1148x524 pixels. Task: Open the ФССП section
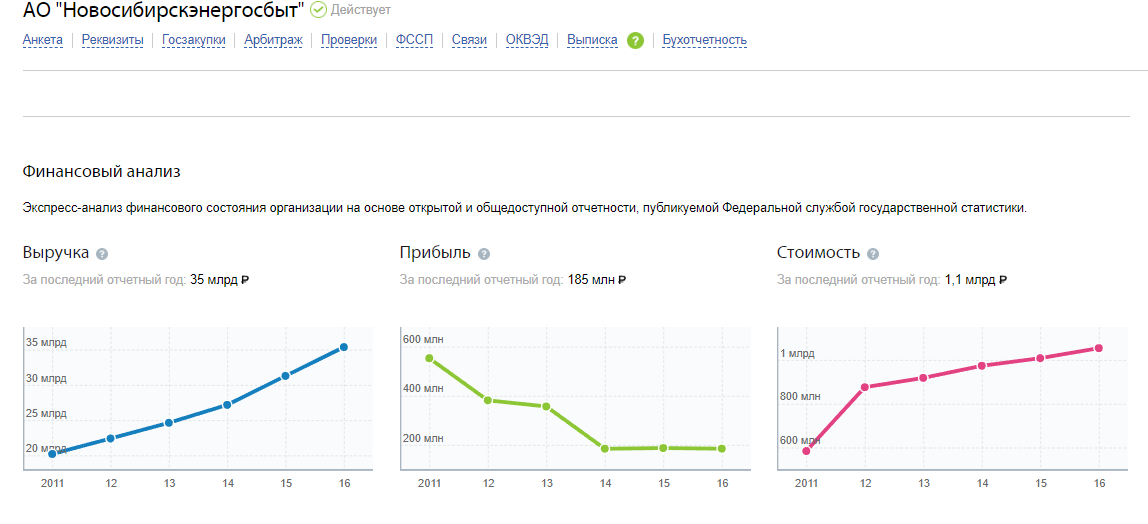pyautogui.click(x=414, y=40)
